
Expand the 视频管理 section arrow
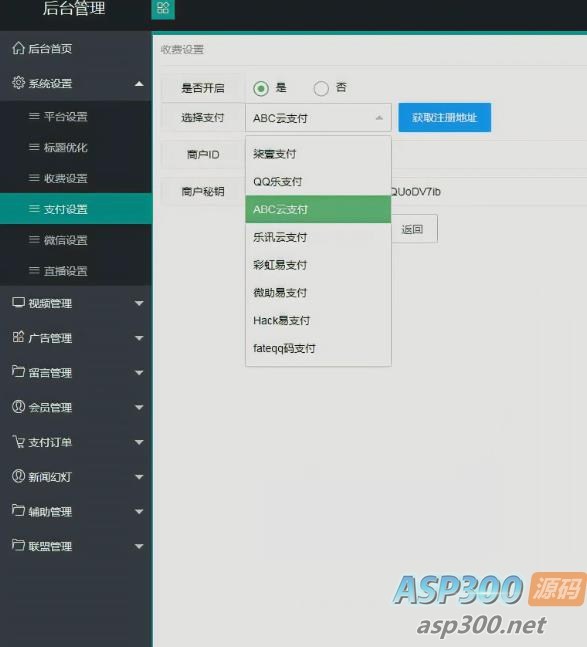pyautogui.click(x=139, y=303)
